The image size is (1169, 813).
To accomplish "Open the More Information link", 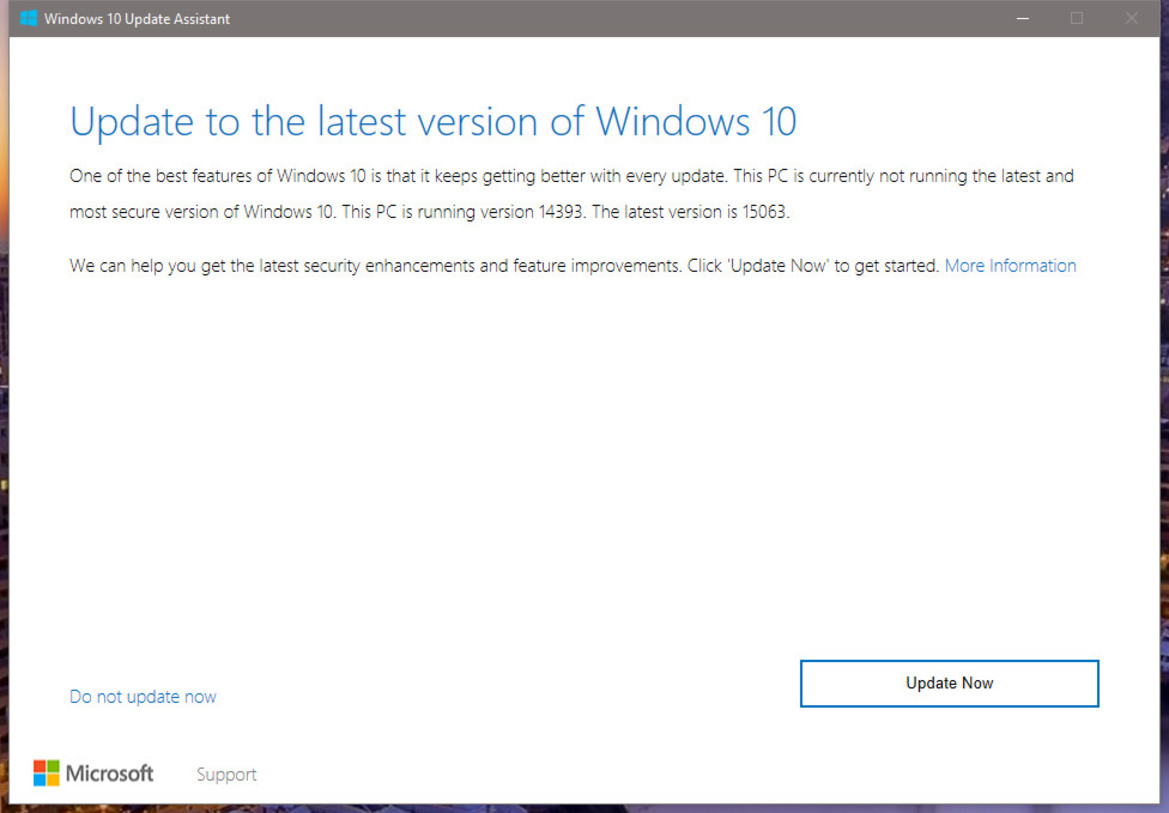I will pos(1010,266).
